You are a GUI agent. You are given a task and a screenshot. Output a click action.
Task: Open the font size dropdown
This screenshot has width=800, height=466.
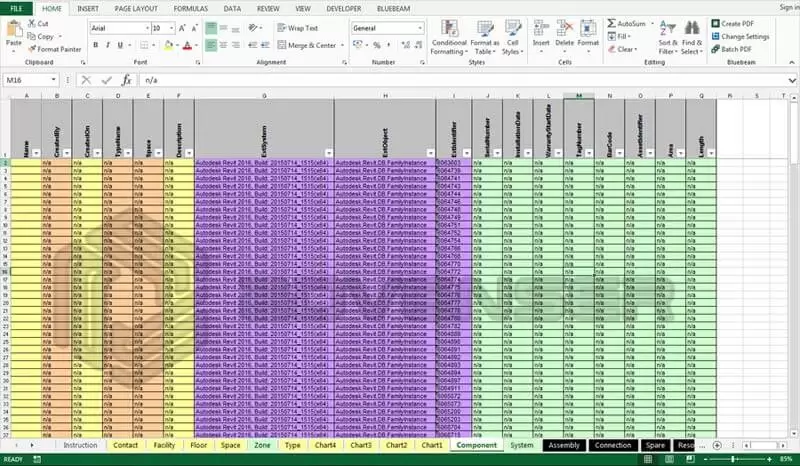[x=171, y=29]
